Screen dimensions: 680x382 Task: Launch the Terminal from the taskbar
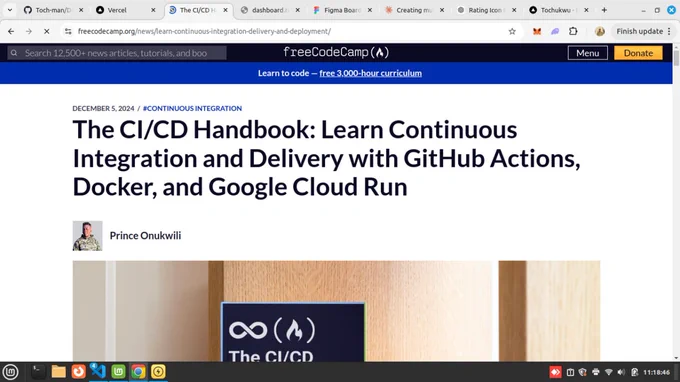38,372
